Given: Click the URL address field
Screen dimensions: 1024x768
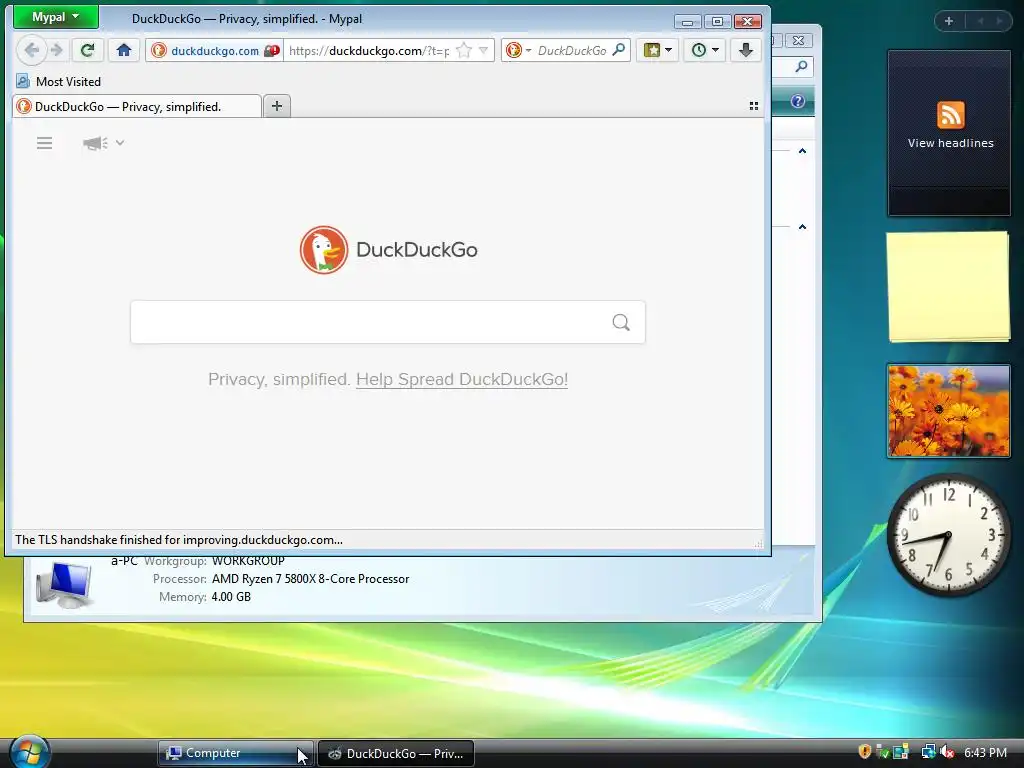Looking at the screenshot, I should tap(369, 50).
